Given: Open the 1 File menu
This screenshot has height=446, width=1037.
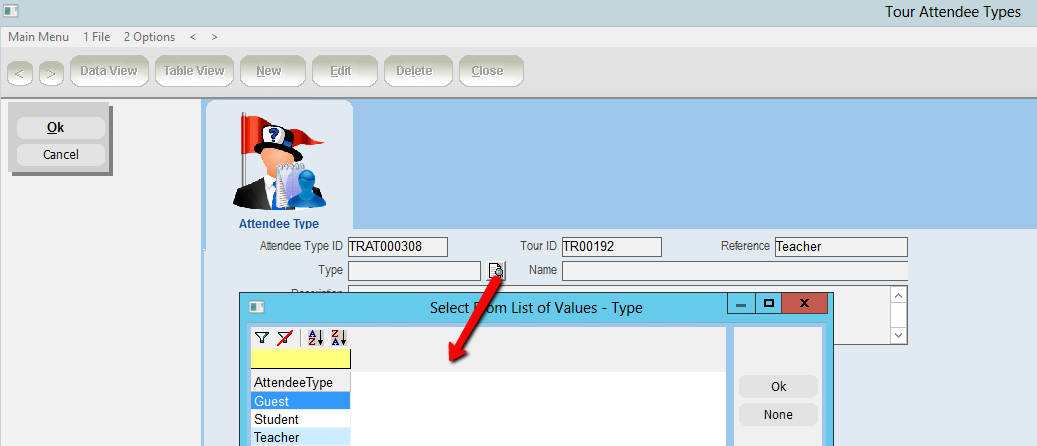Looking at the screenshot, I should click(97, 37).
